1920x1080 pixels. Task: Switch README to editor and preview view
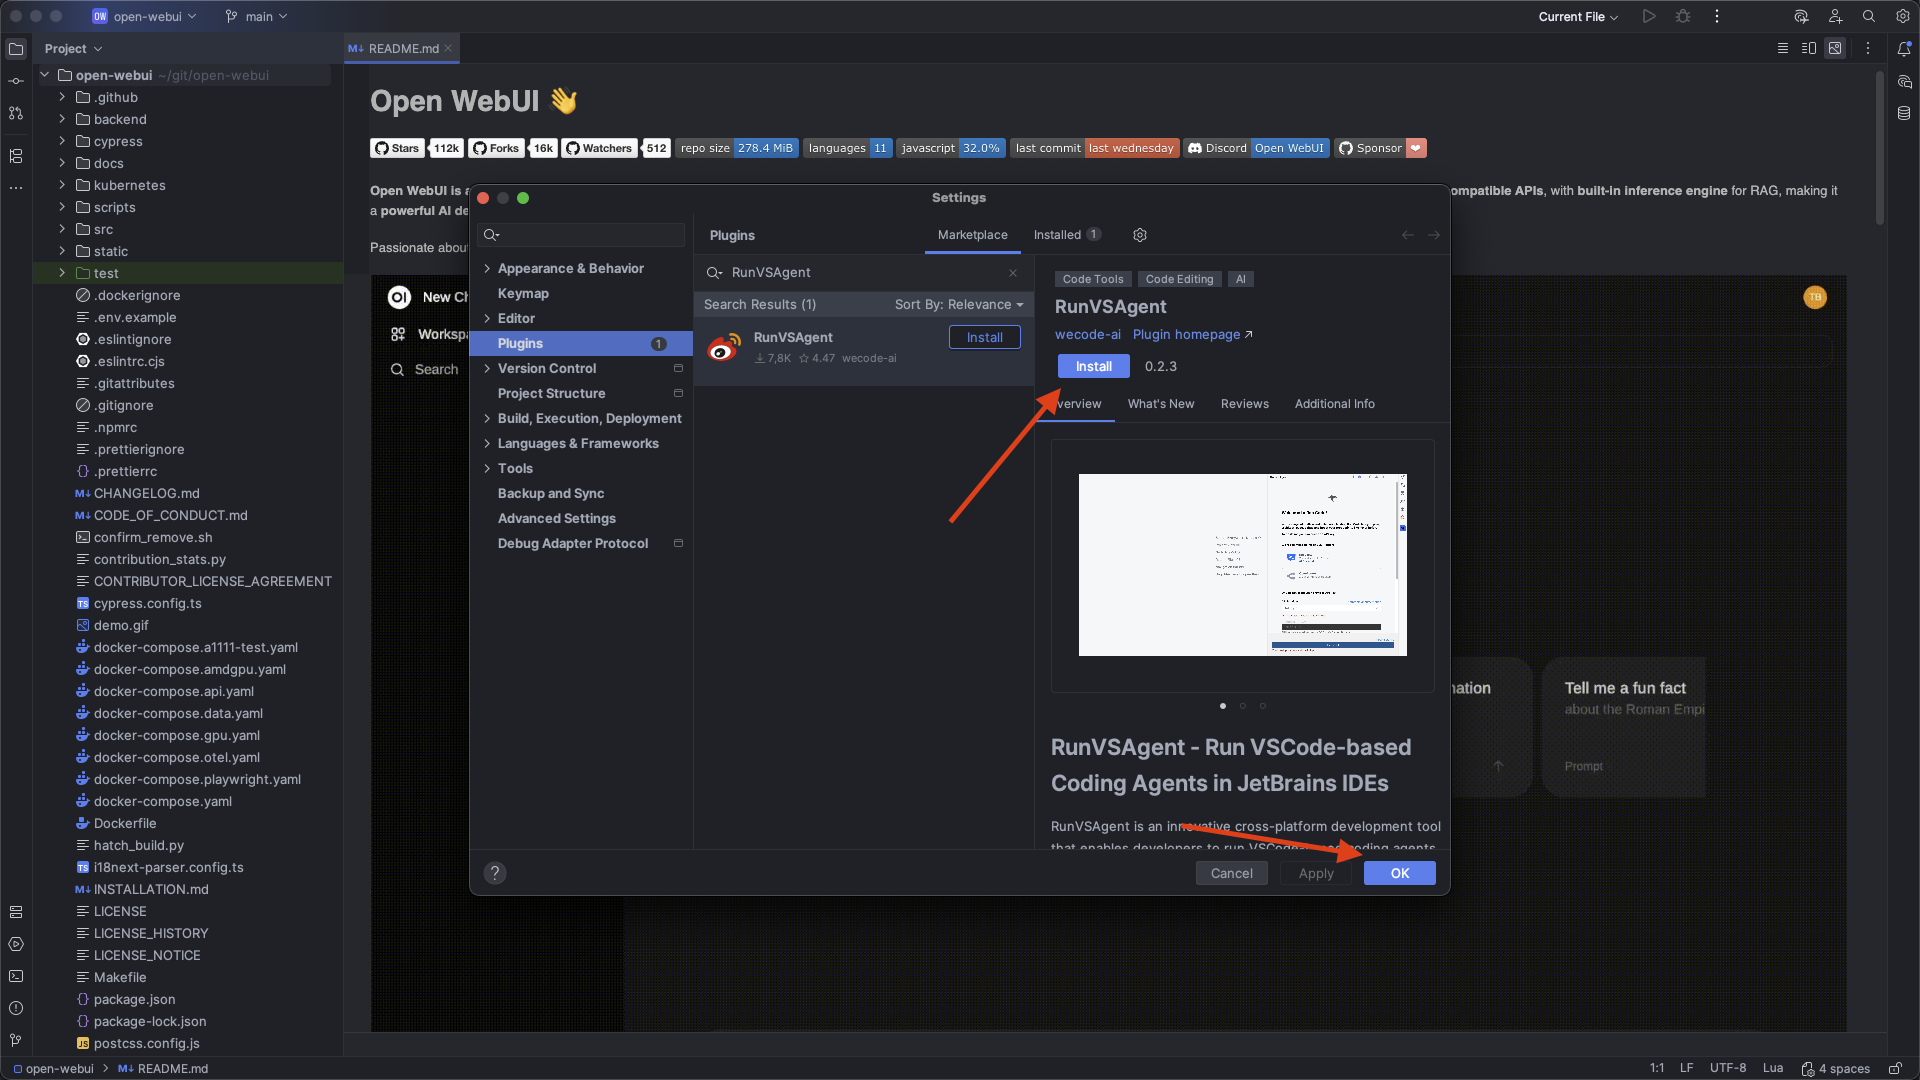(1809, 48)
